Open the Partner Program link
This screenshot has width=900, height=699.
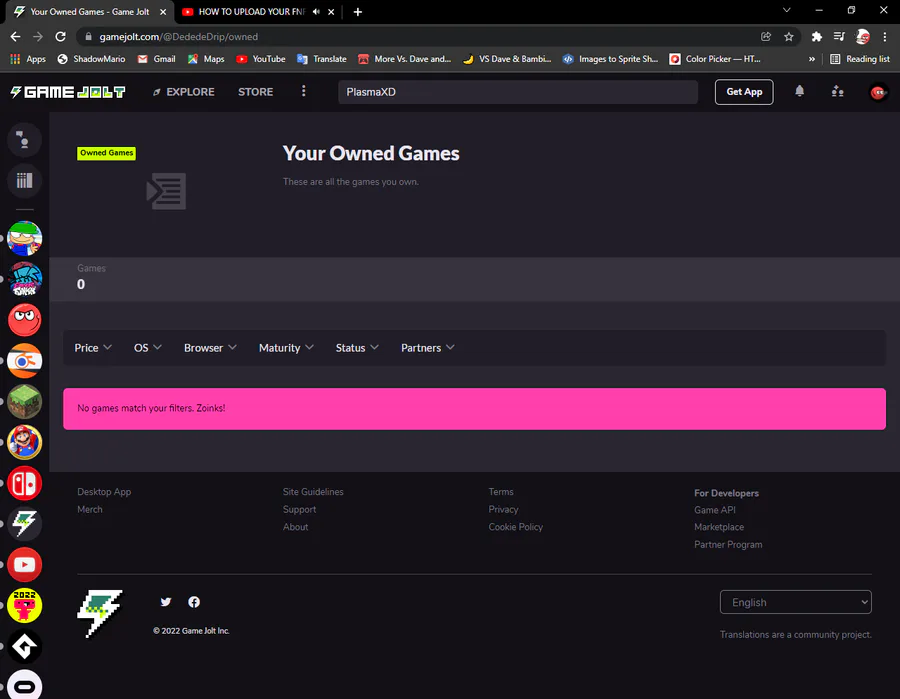(728, 545)
